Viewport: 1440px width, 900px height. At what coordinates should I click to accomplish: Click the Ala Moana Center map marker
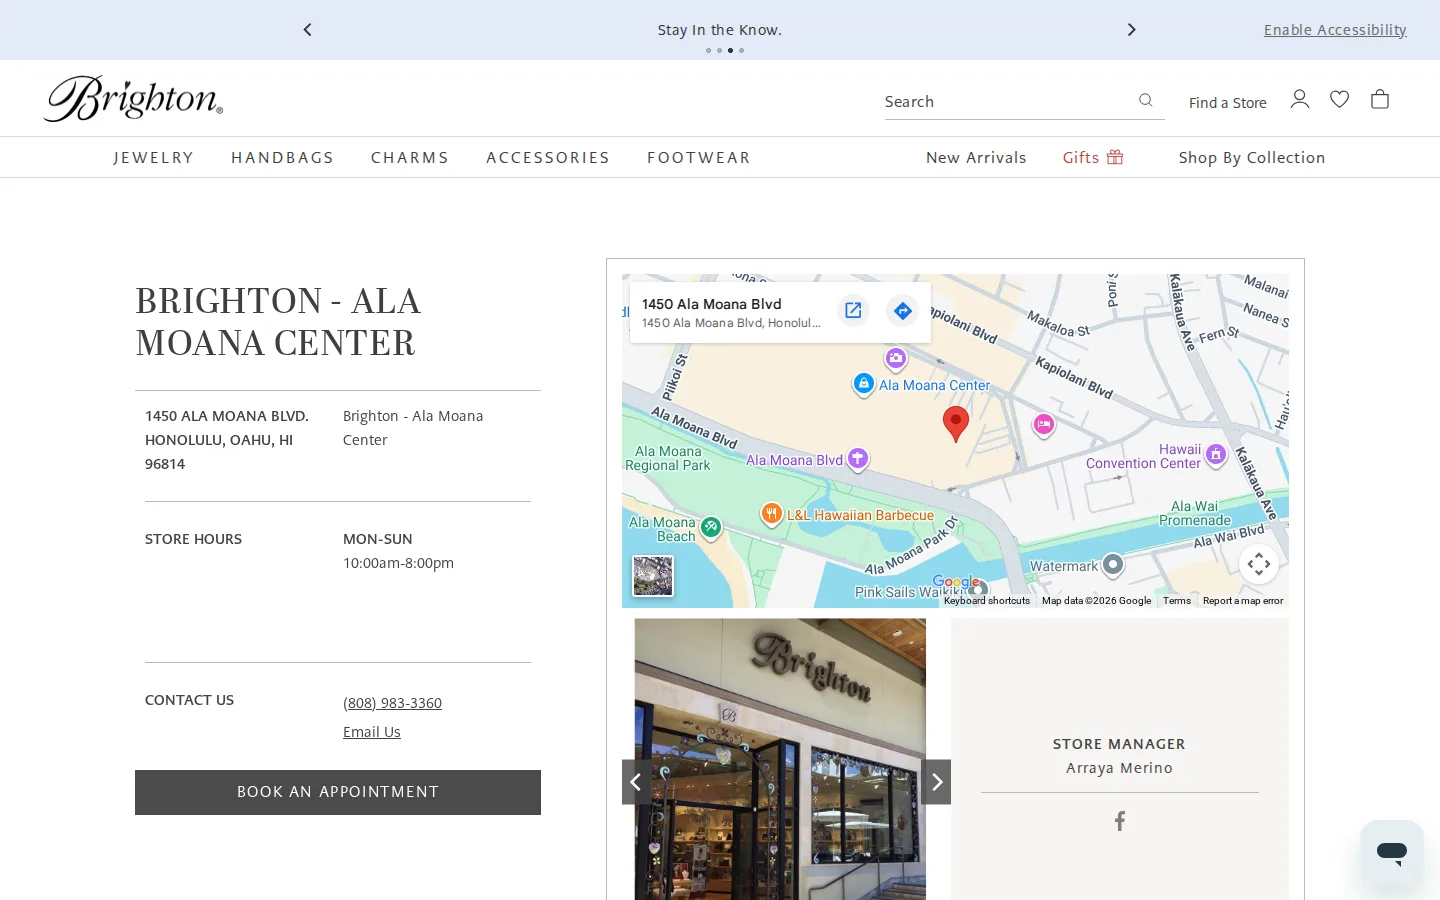[x=863, y=384]
